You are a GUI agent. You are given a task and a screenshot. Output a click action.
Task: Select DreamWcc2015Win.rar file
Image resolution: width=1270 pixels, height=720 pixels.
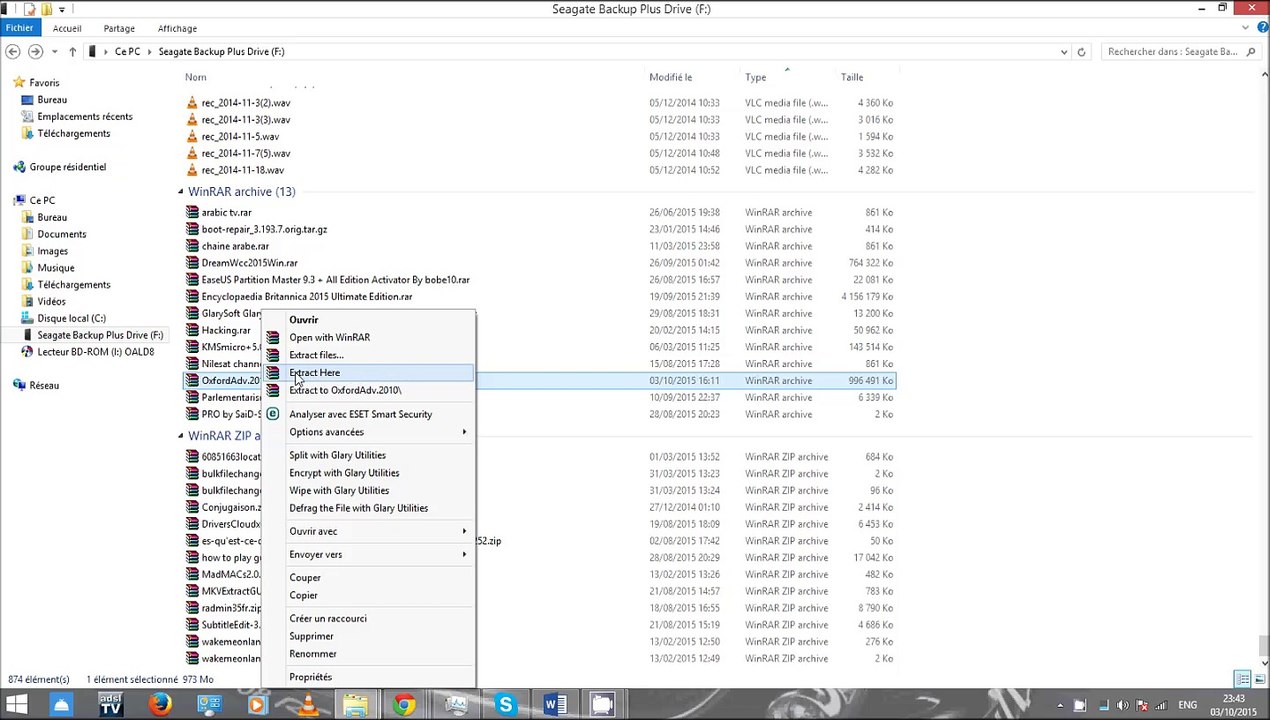(x=250, y=263)
